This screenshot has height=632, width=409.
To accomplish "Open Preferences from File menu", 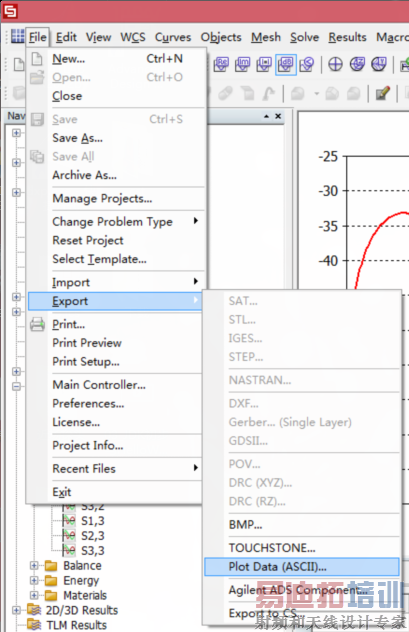I will pyautogui.click(x=88, y=403).
